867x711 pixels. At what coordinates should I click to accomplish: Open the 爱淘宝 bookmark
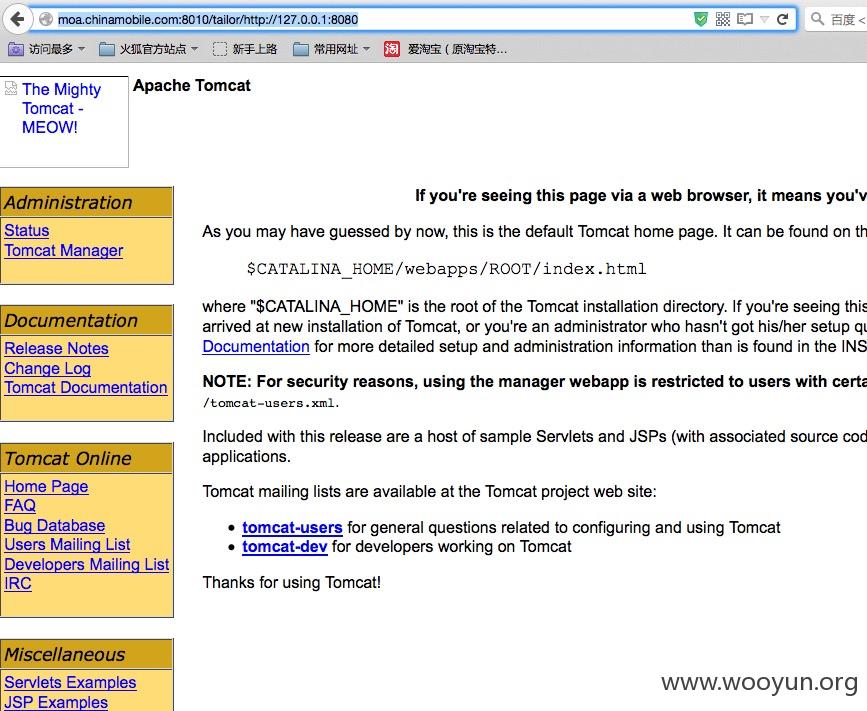[x=445, y=49]
